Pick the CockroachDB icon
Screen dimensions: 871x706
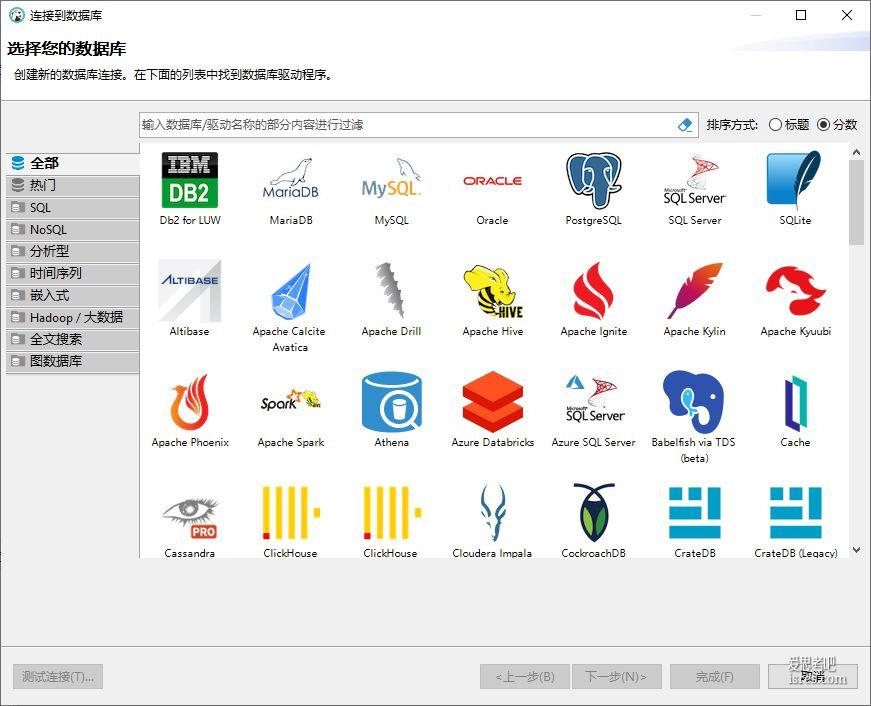click(x=593, y=512)
